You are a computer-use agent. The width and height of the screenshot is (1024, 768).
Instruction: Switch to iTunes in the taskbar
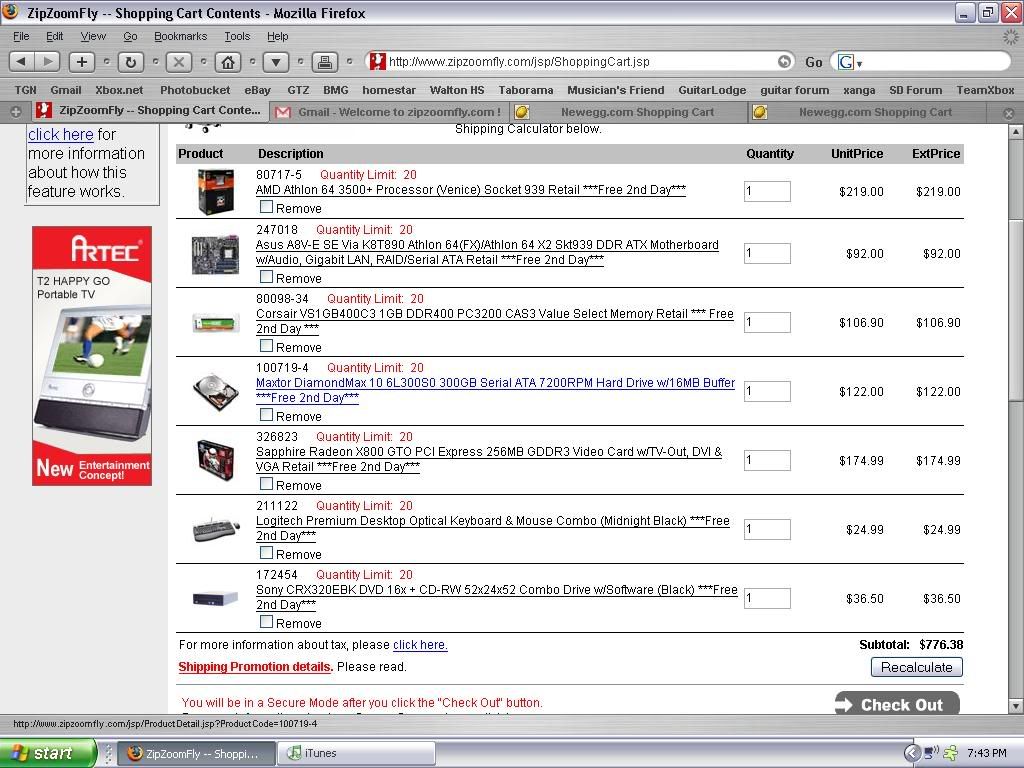point(357,753)
